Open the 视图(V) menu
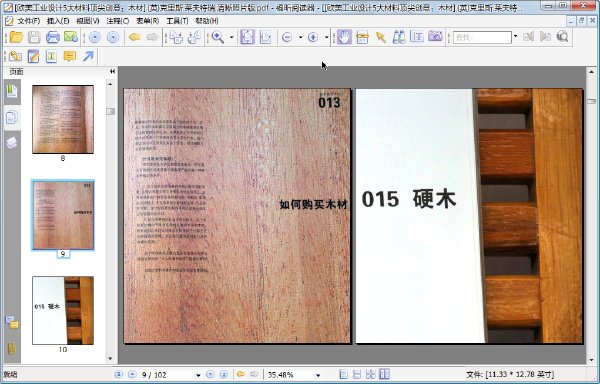600x384 pixels. coord(88,21)
